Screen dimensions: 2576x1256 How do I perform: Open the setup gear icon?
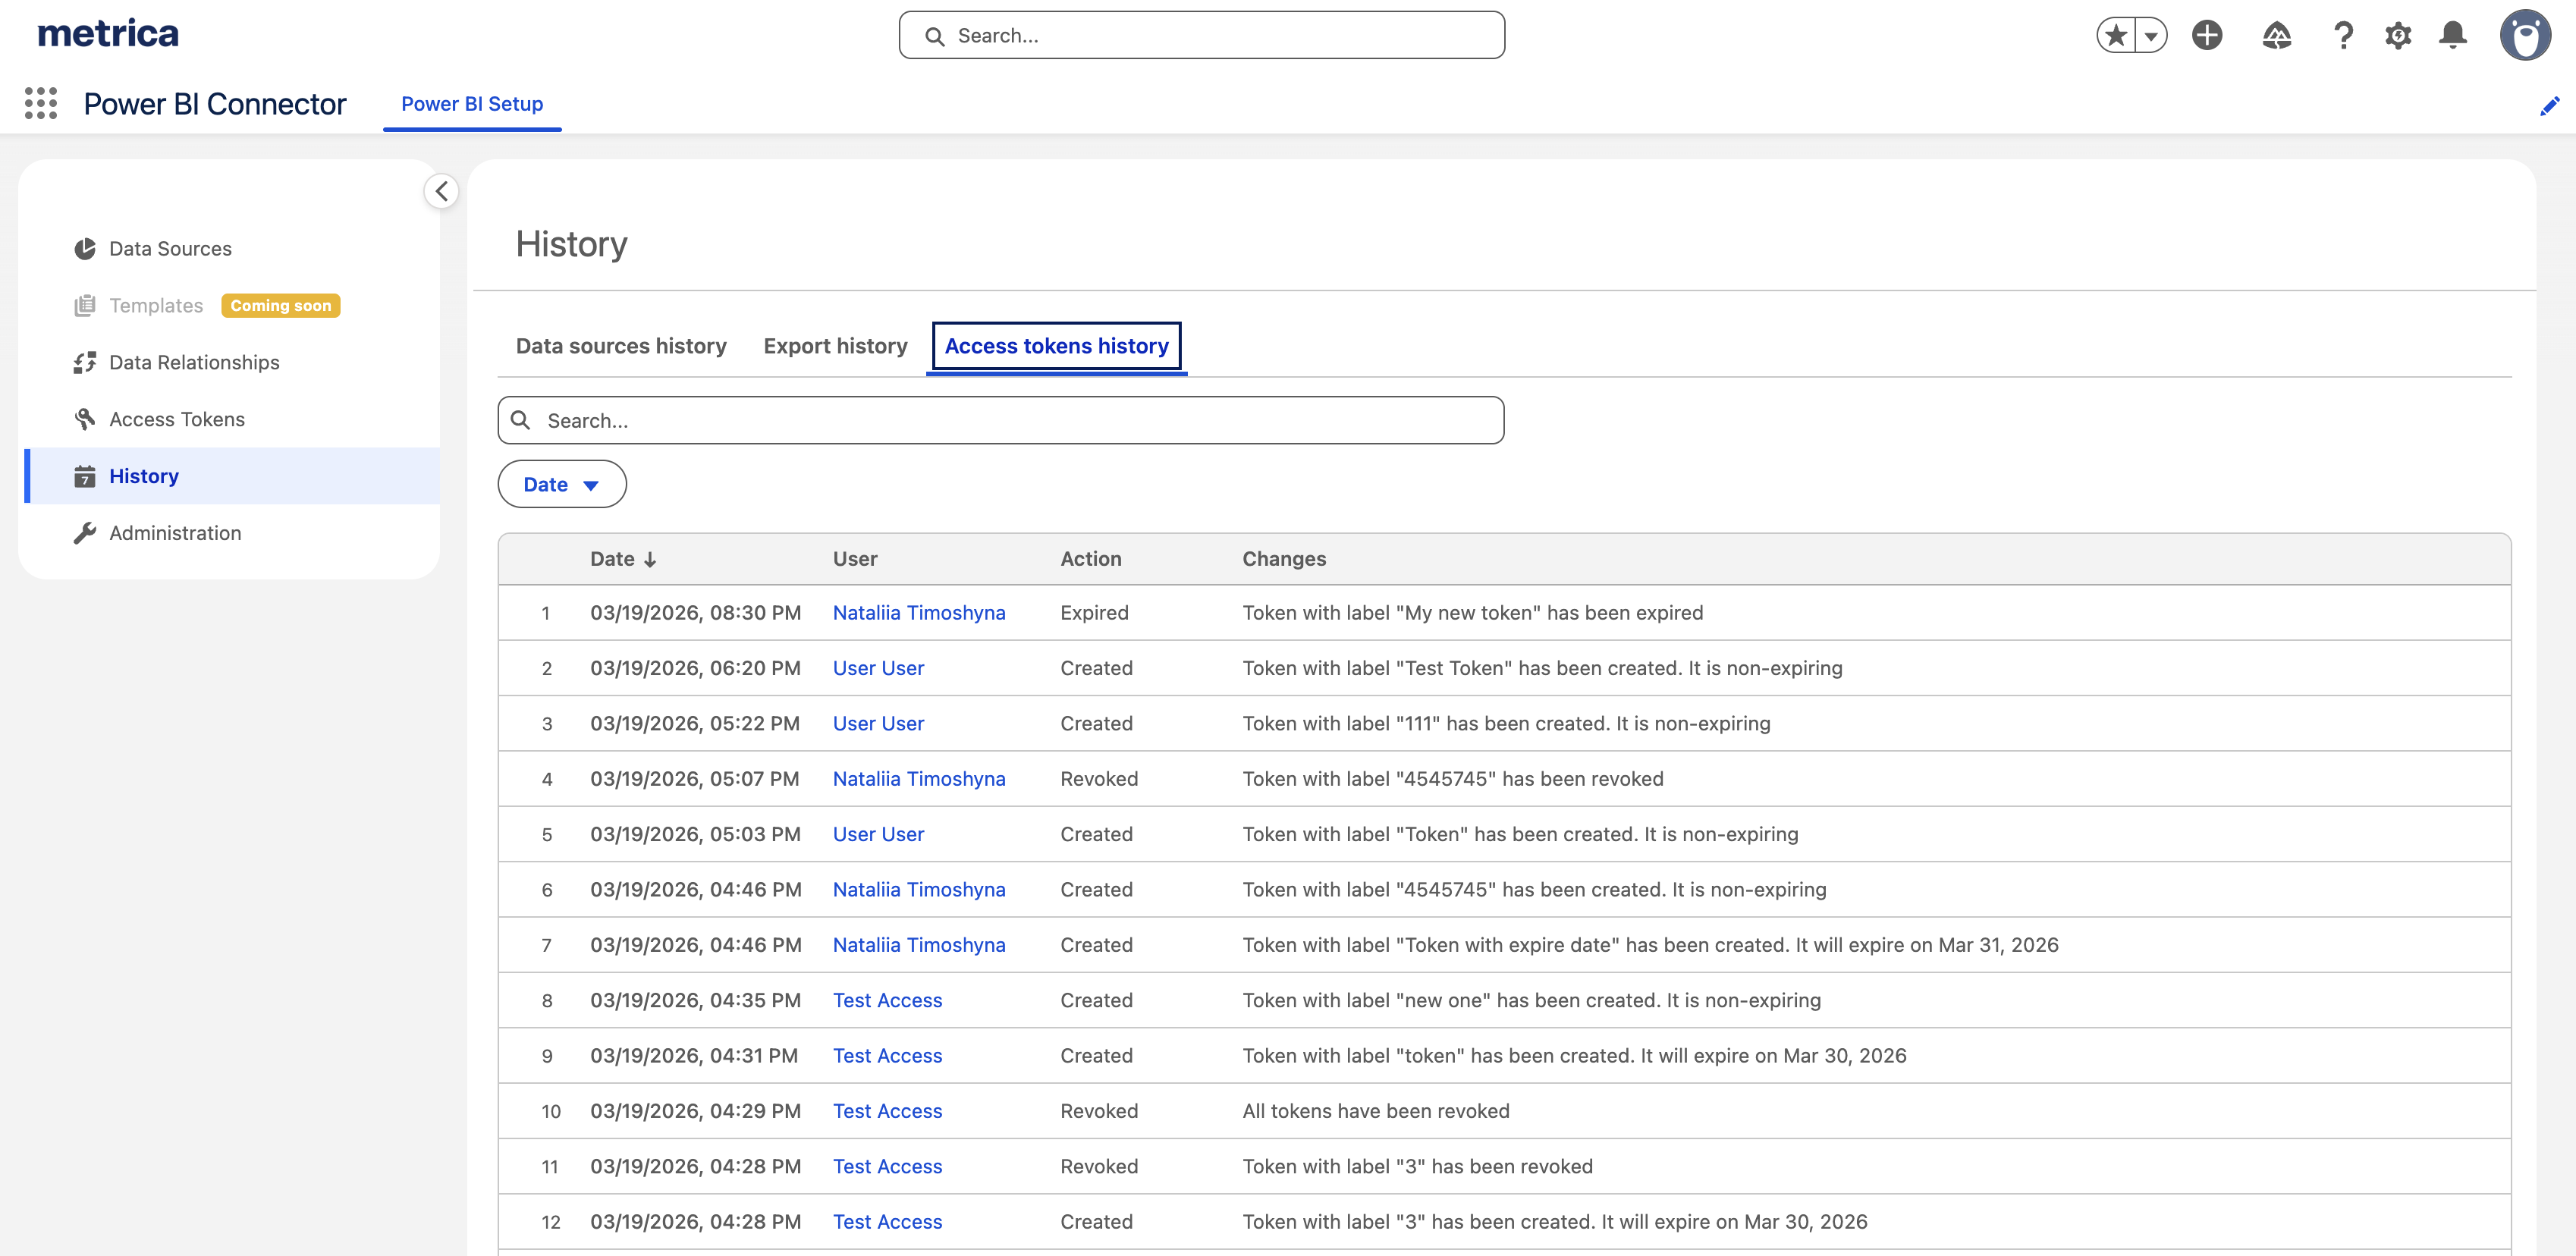point(2397,35)
